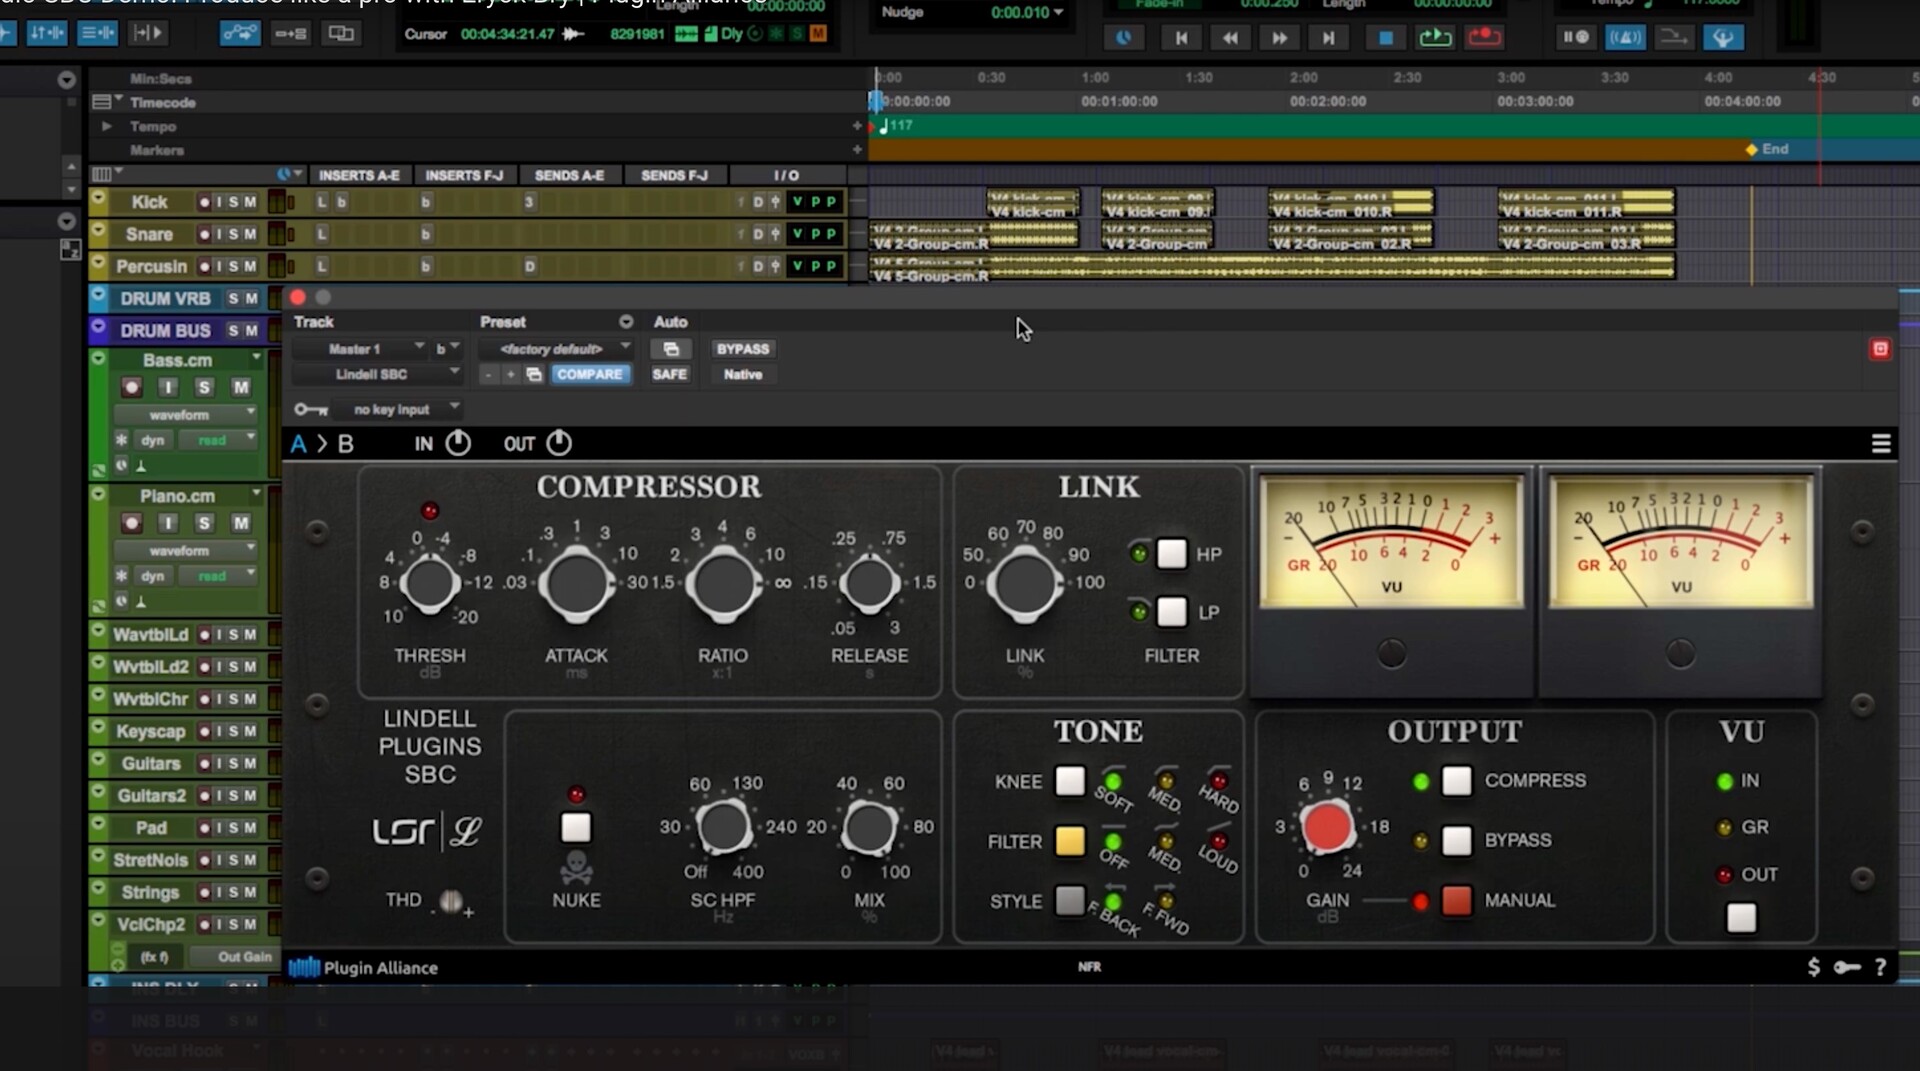Toggle the output BYPASS switch
The width and height of the screenshot is (1920, 1071).
(x=1456, y=840)
